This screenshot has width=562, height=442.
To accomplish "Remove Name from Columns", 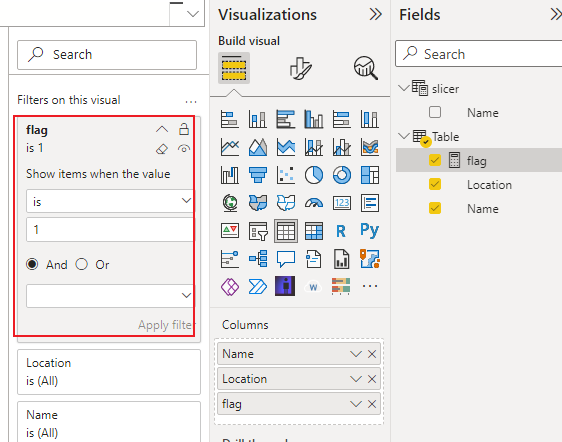I will (372, 354).
